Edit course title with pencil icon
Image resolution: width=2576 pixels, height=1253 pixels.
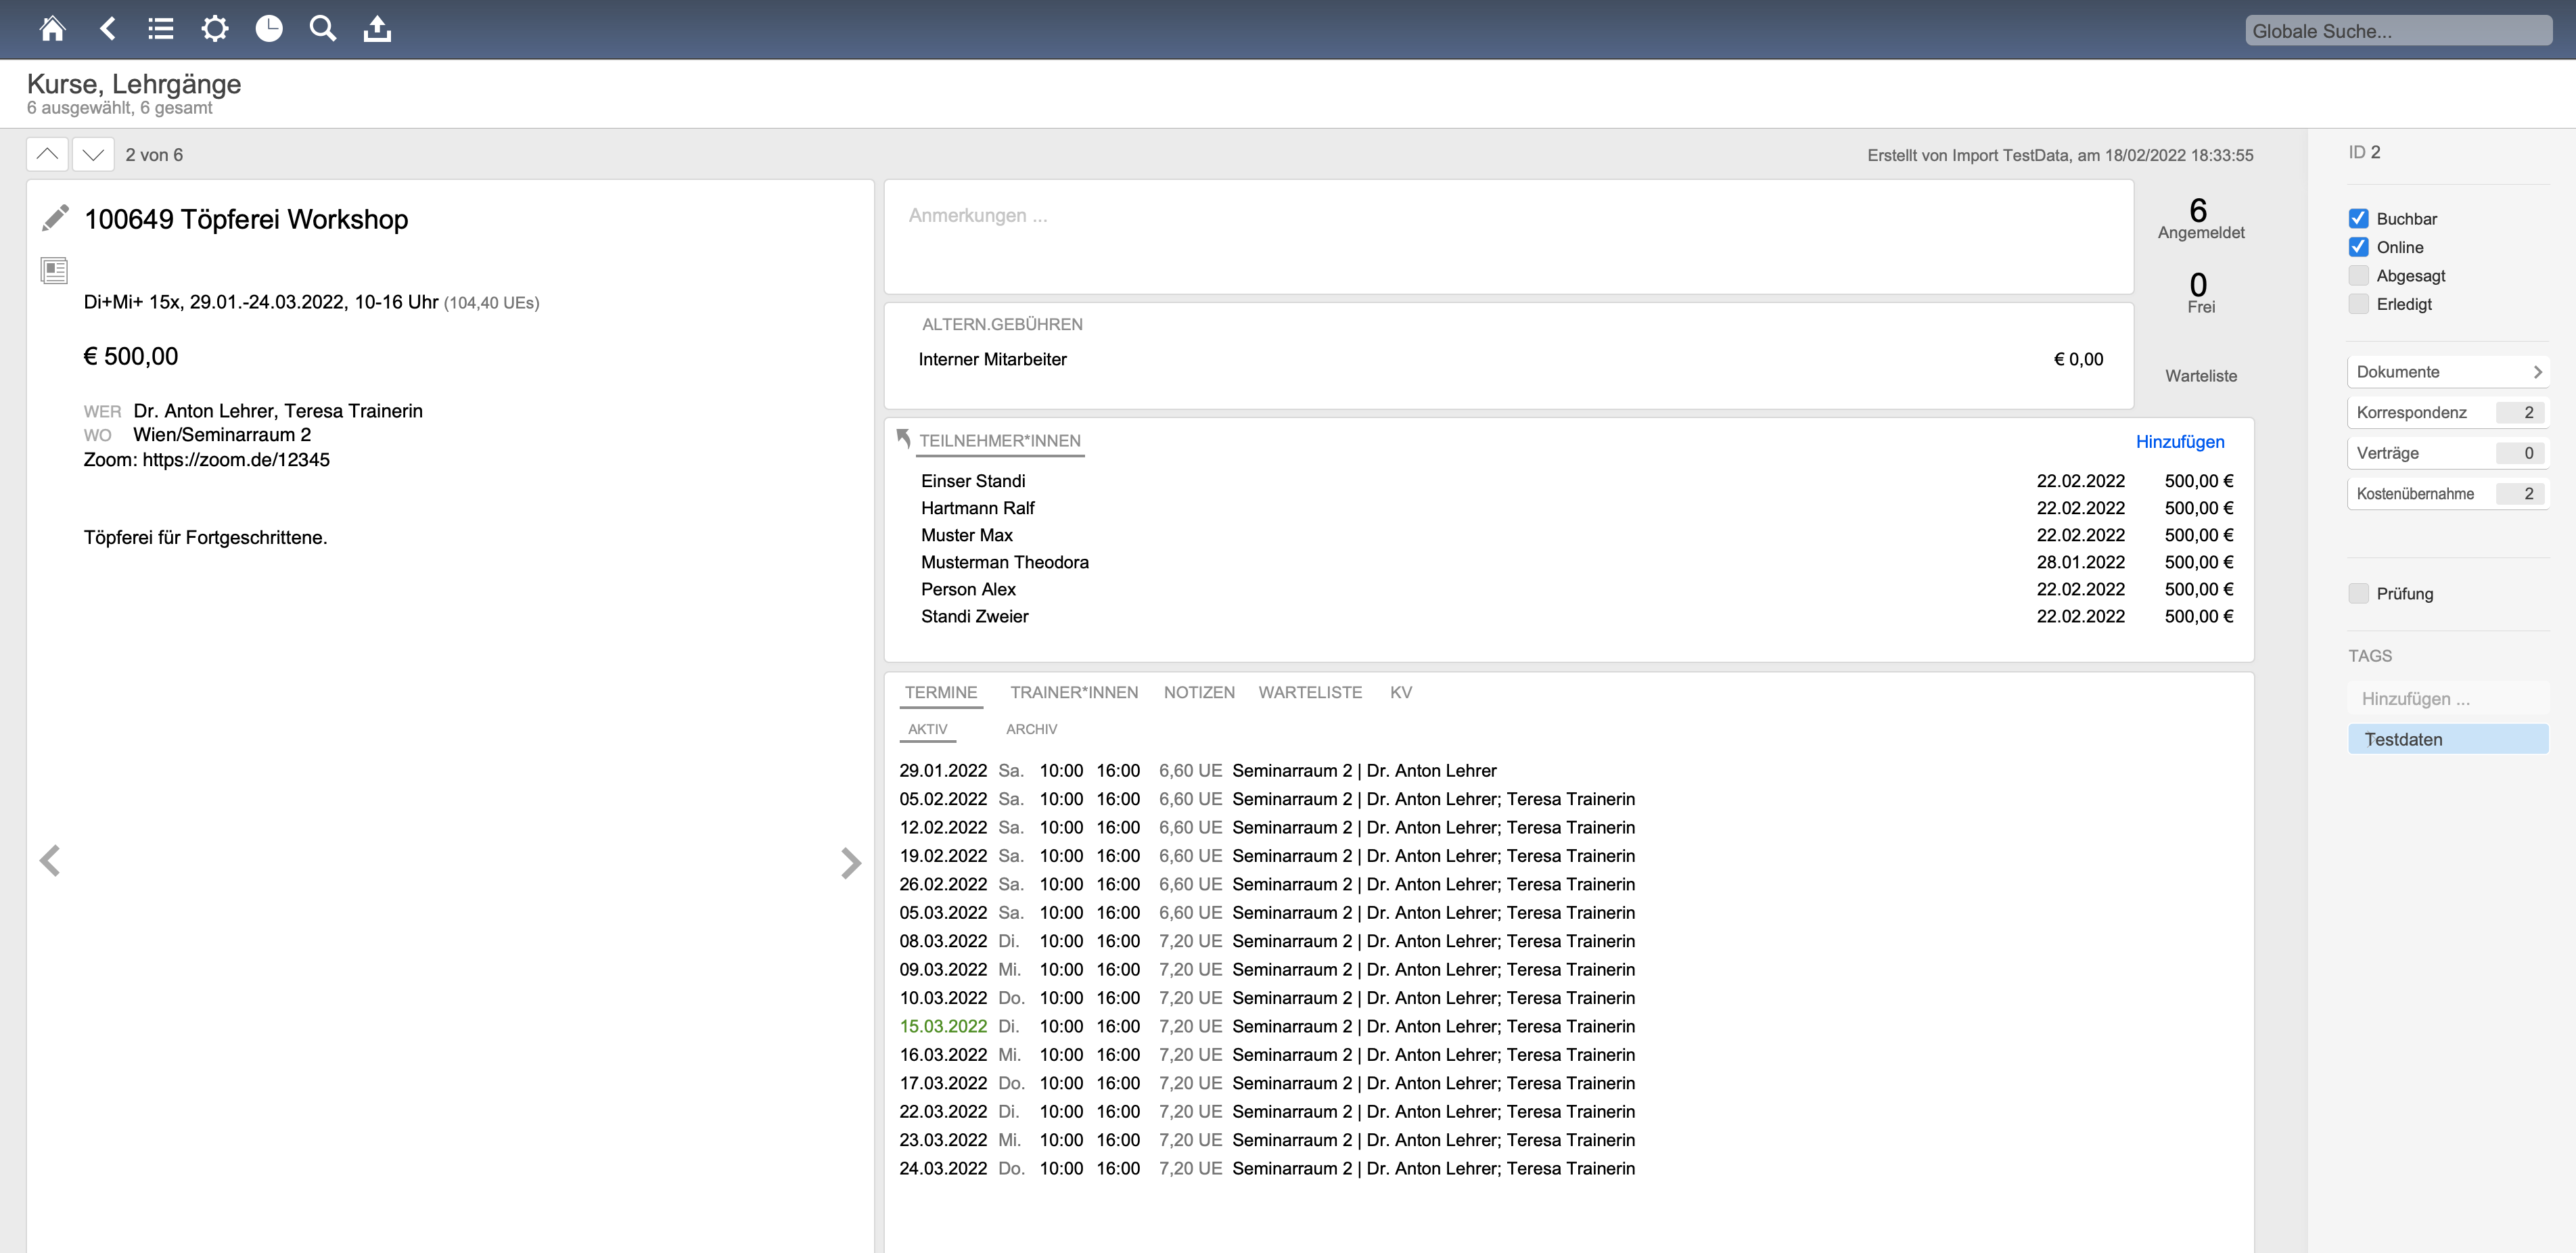(56, 218)
